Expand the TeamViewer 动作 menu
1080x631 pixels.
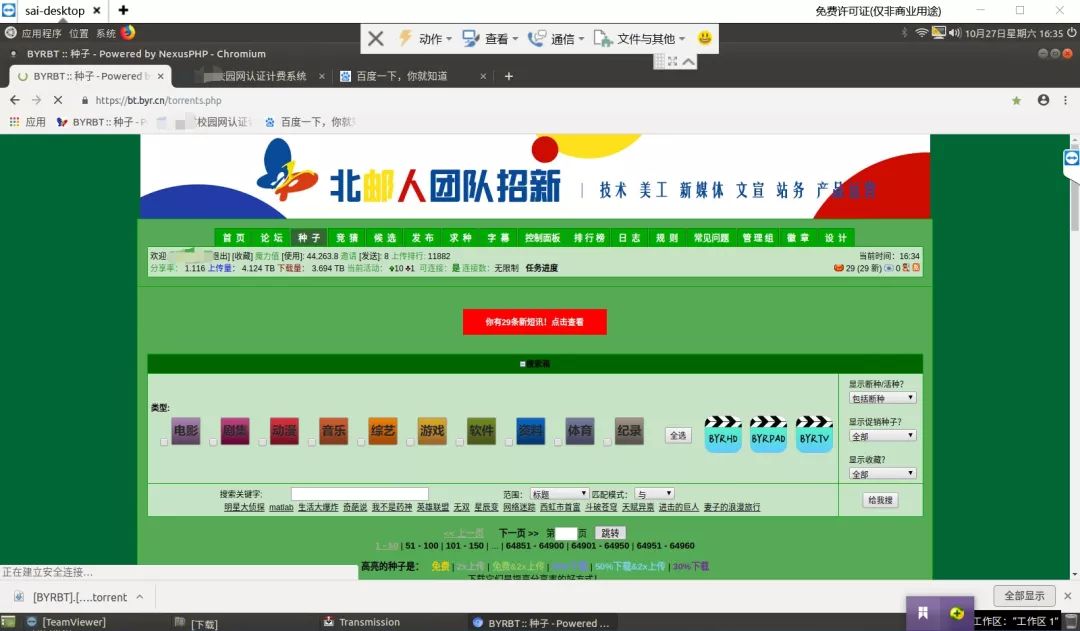(x=426, y=39)
